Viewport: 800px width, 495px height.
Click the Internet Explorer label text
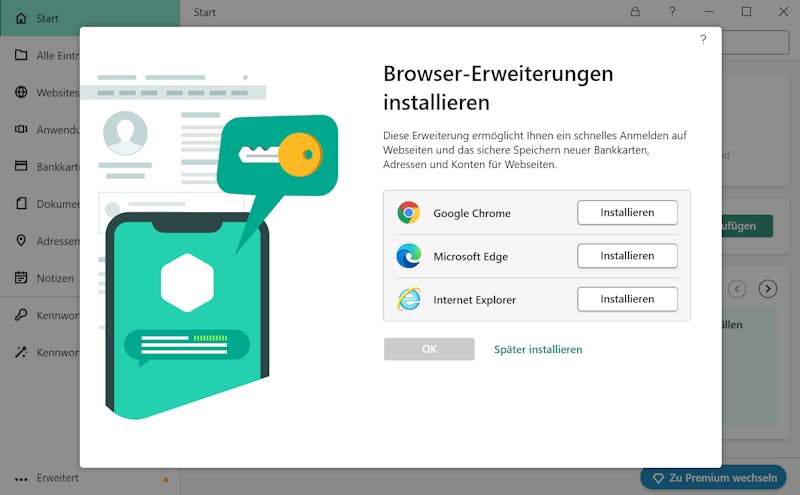point(474,300)
